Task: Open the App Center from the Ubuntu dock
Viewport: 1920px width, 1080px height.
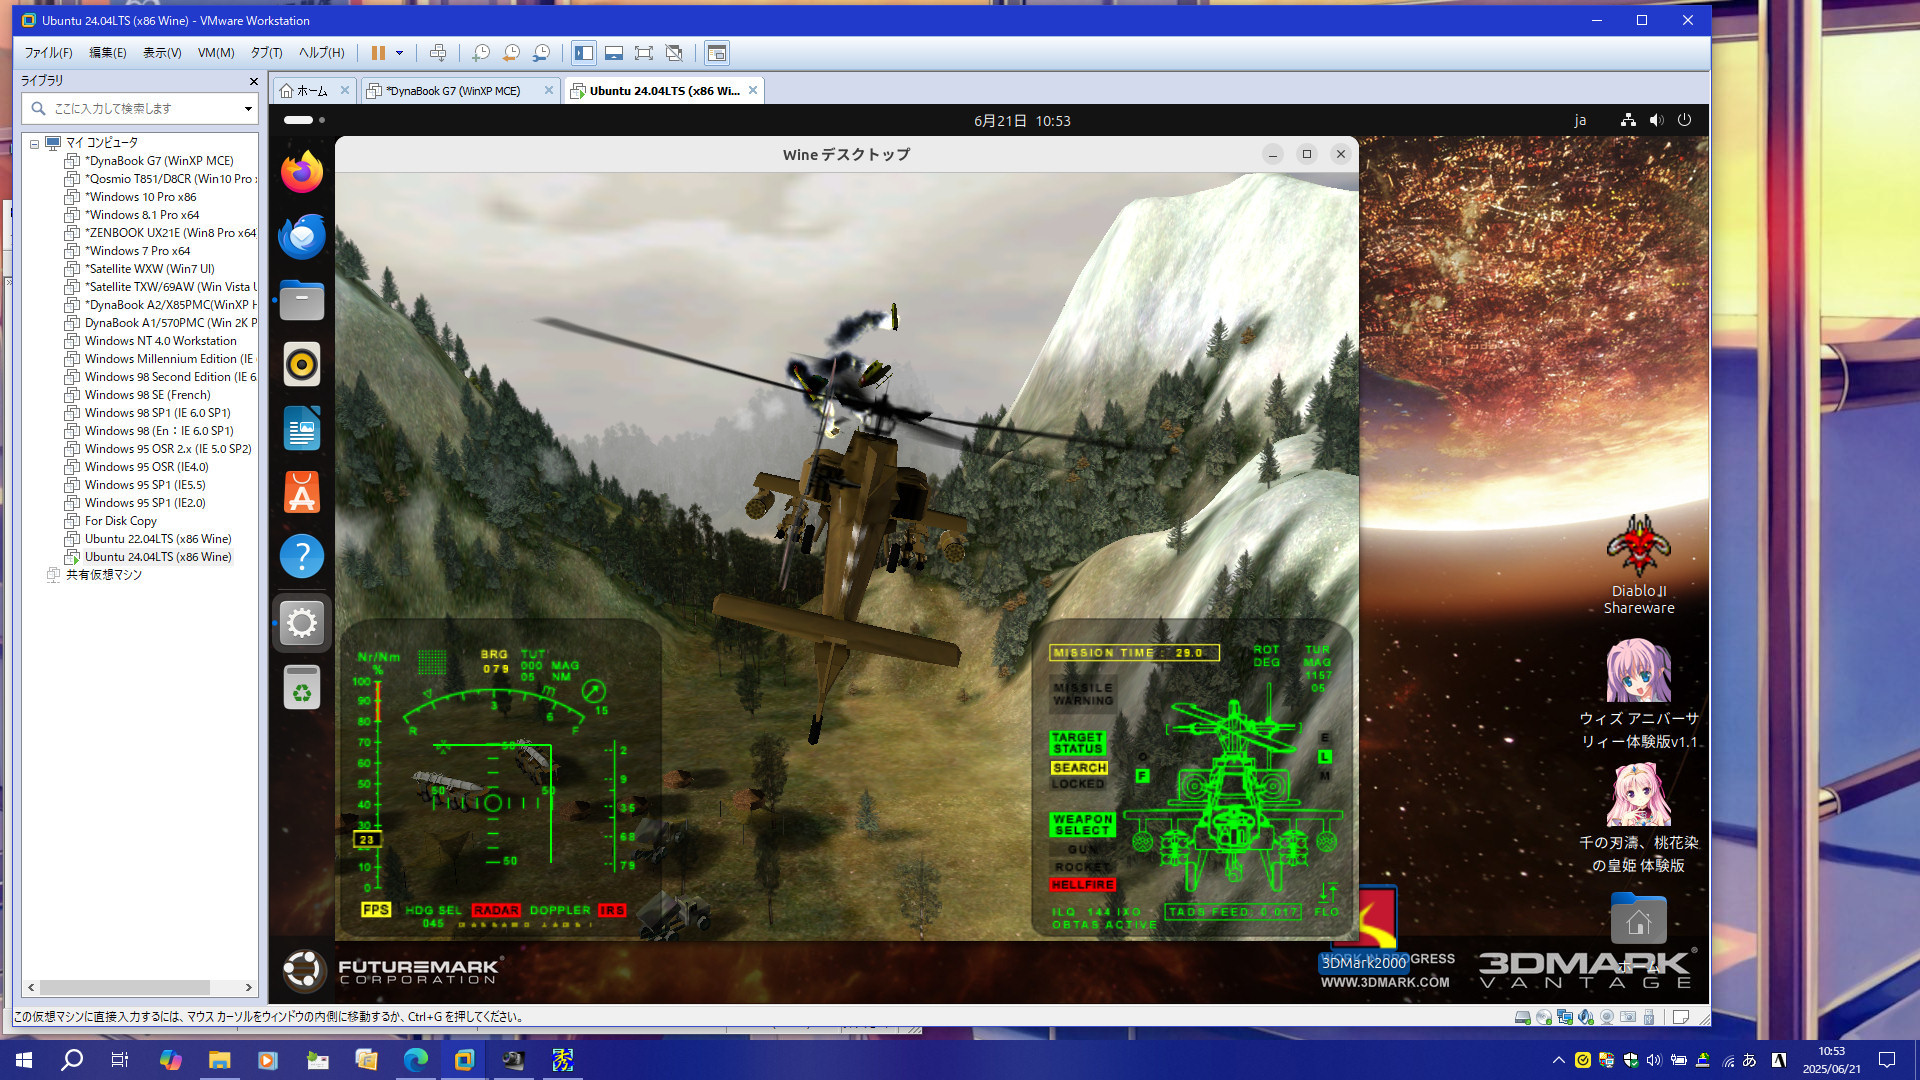Action: [301, 492]
